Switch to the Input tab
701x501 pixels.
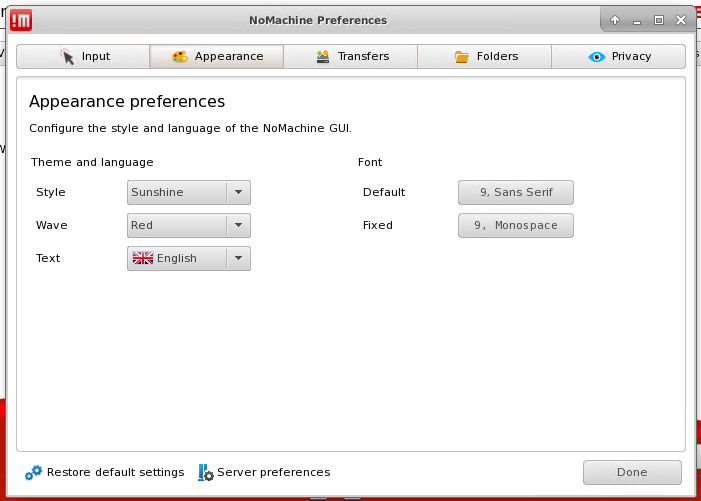83,56
